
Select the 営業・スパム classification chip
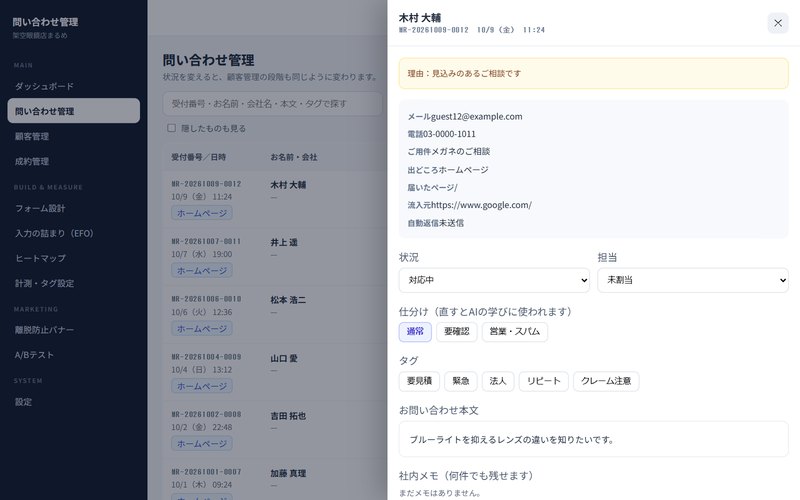tap(514, 332)
